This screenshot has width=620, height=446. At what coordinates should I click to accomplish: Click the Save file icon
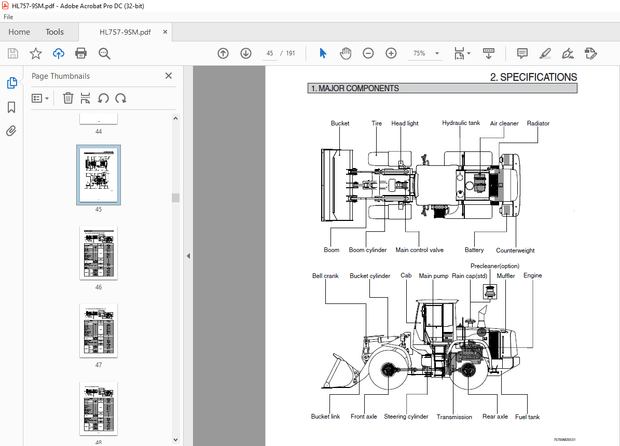click(13, 53)
